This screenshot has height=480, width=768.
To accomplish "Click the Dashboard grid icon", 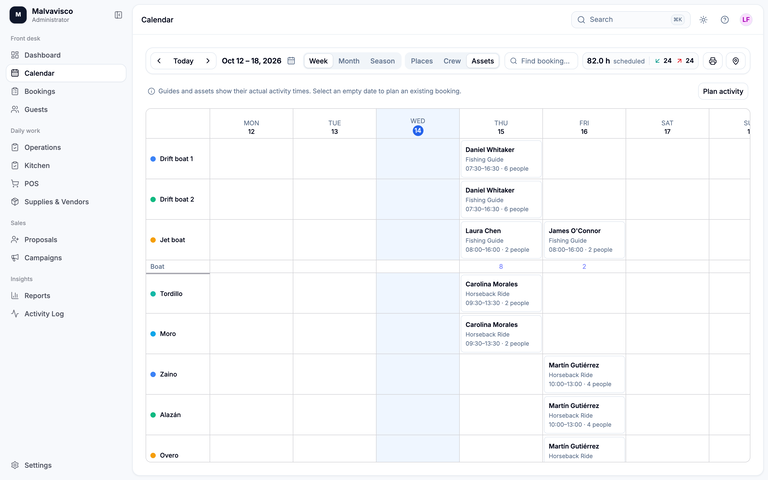I will click(x=15, y=55).
